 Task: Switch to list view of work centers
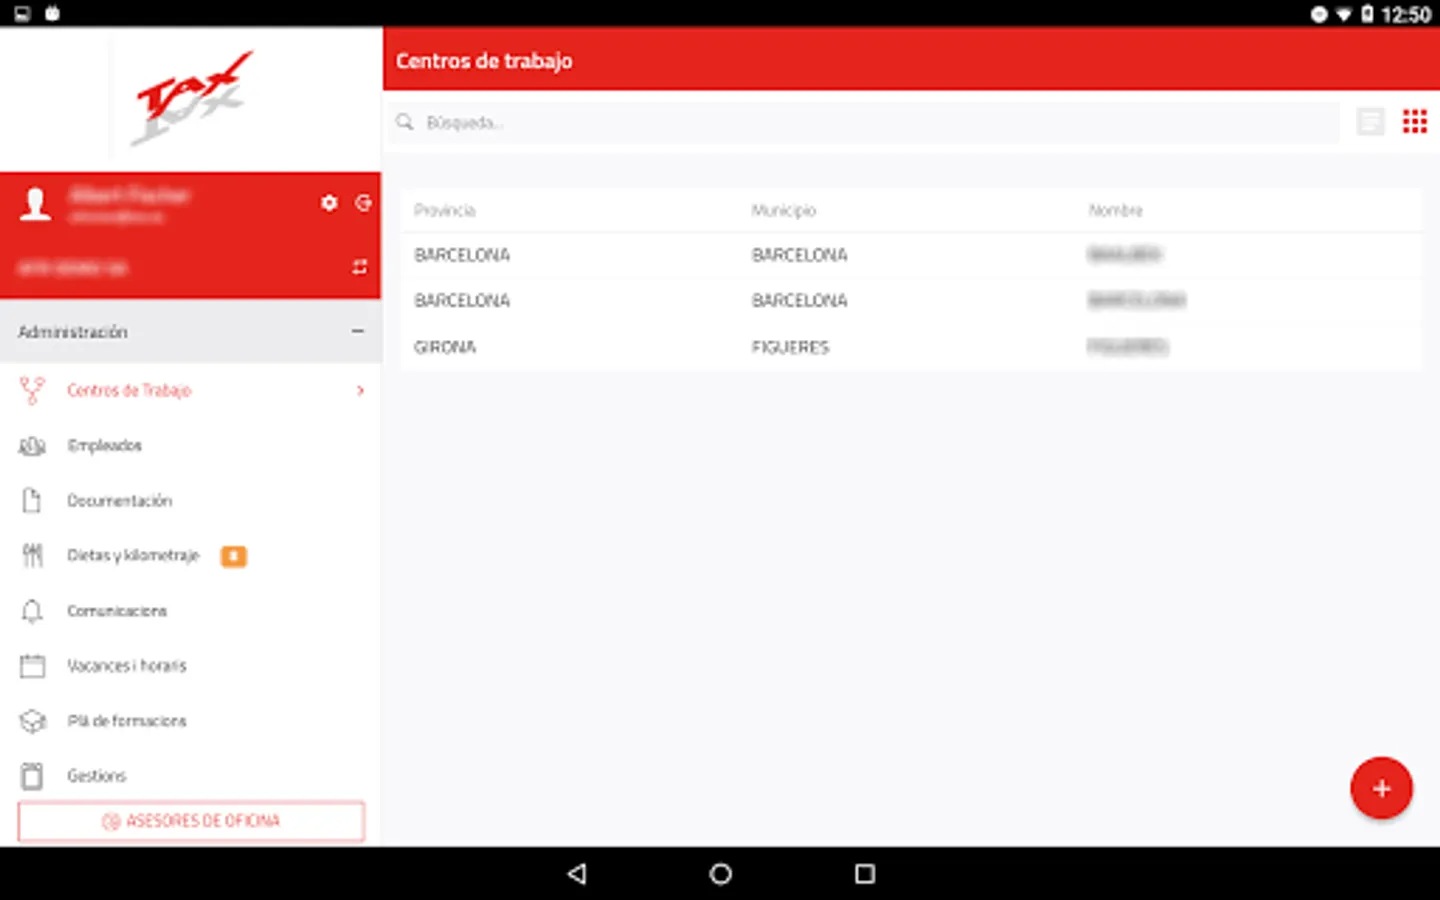point(1370,121)
